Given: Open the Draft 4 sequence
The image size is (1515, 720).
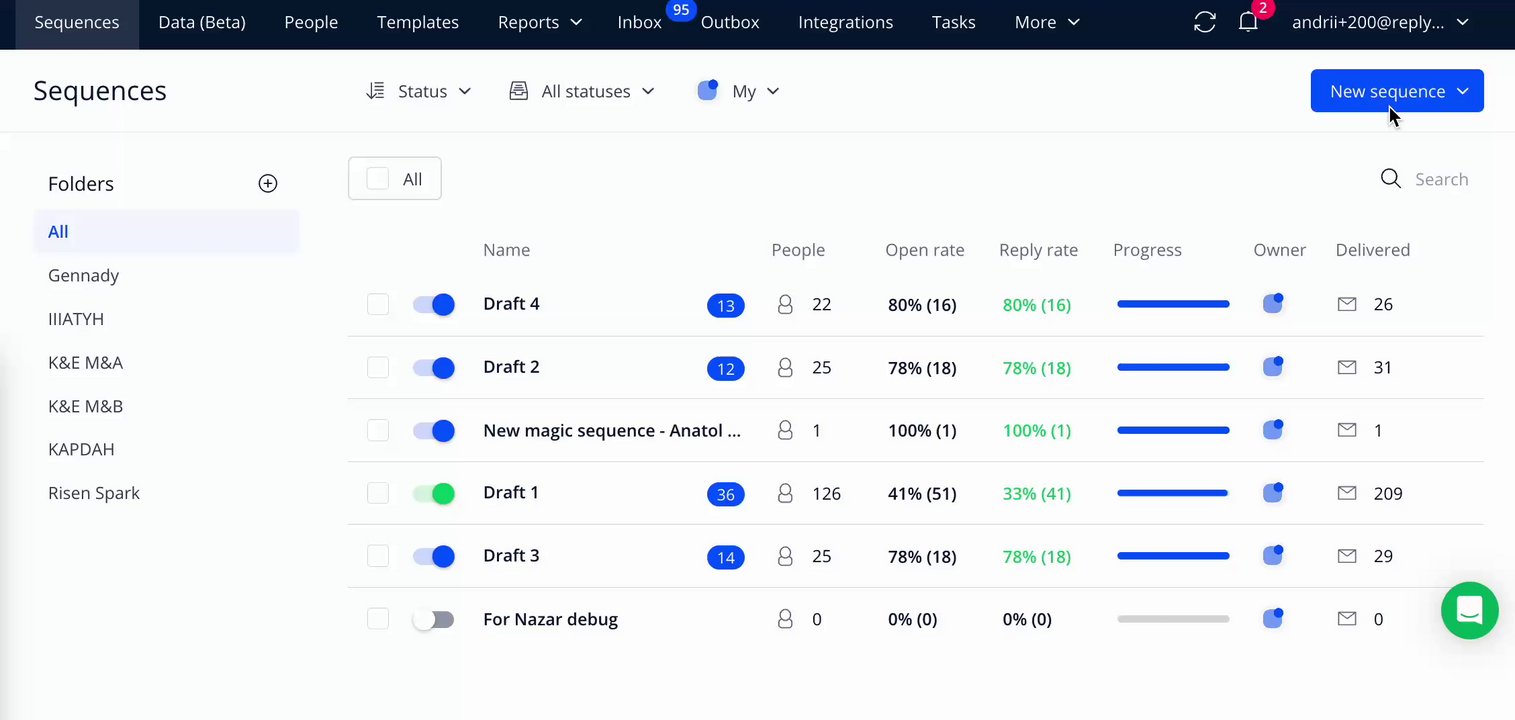Looking at the screenshot, I should tap(511, 304).
